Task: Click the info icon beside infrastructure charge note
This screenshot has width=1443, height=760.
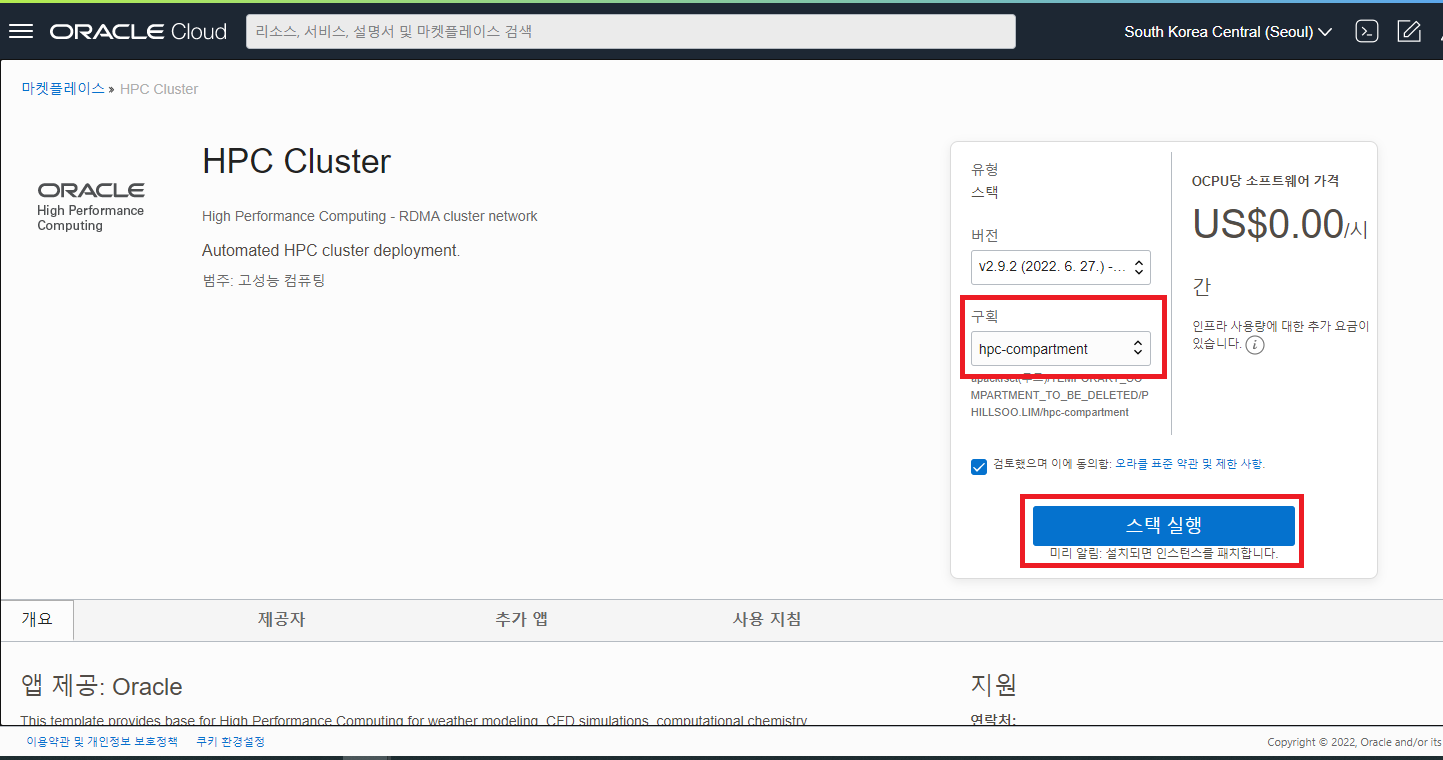Action: 1255,345
